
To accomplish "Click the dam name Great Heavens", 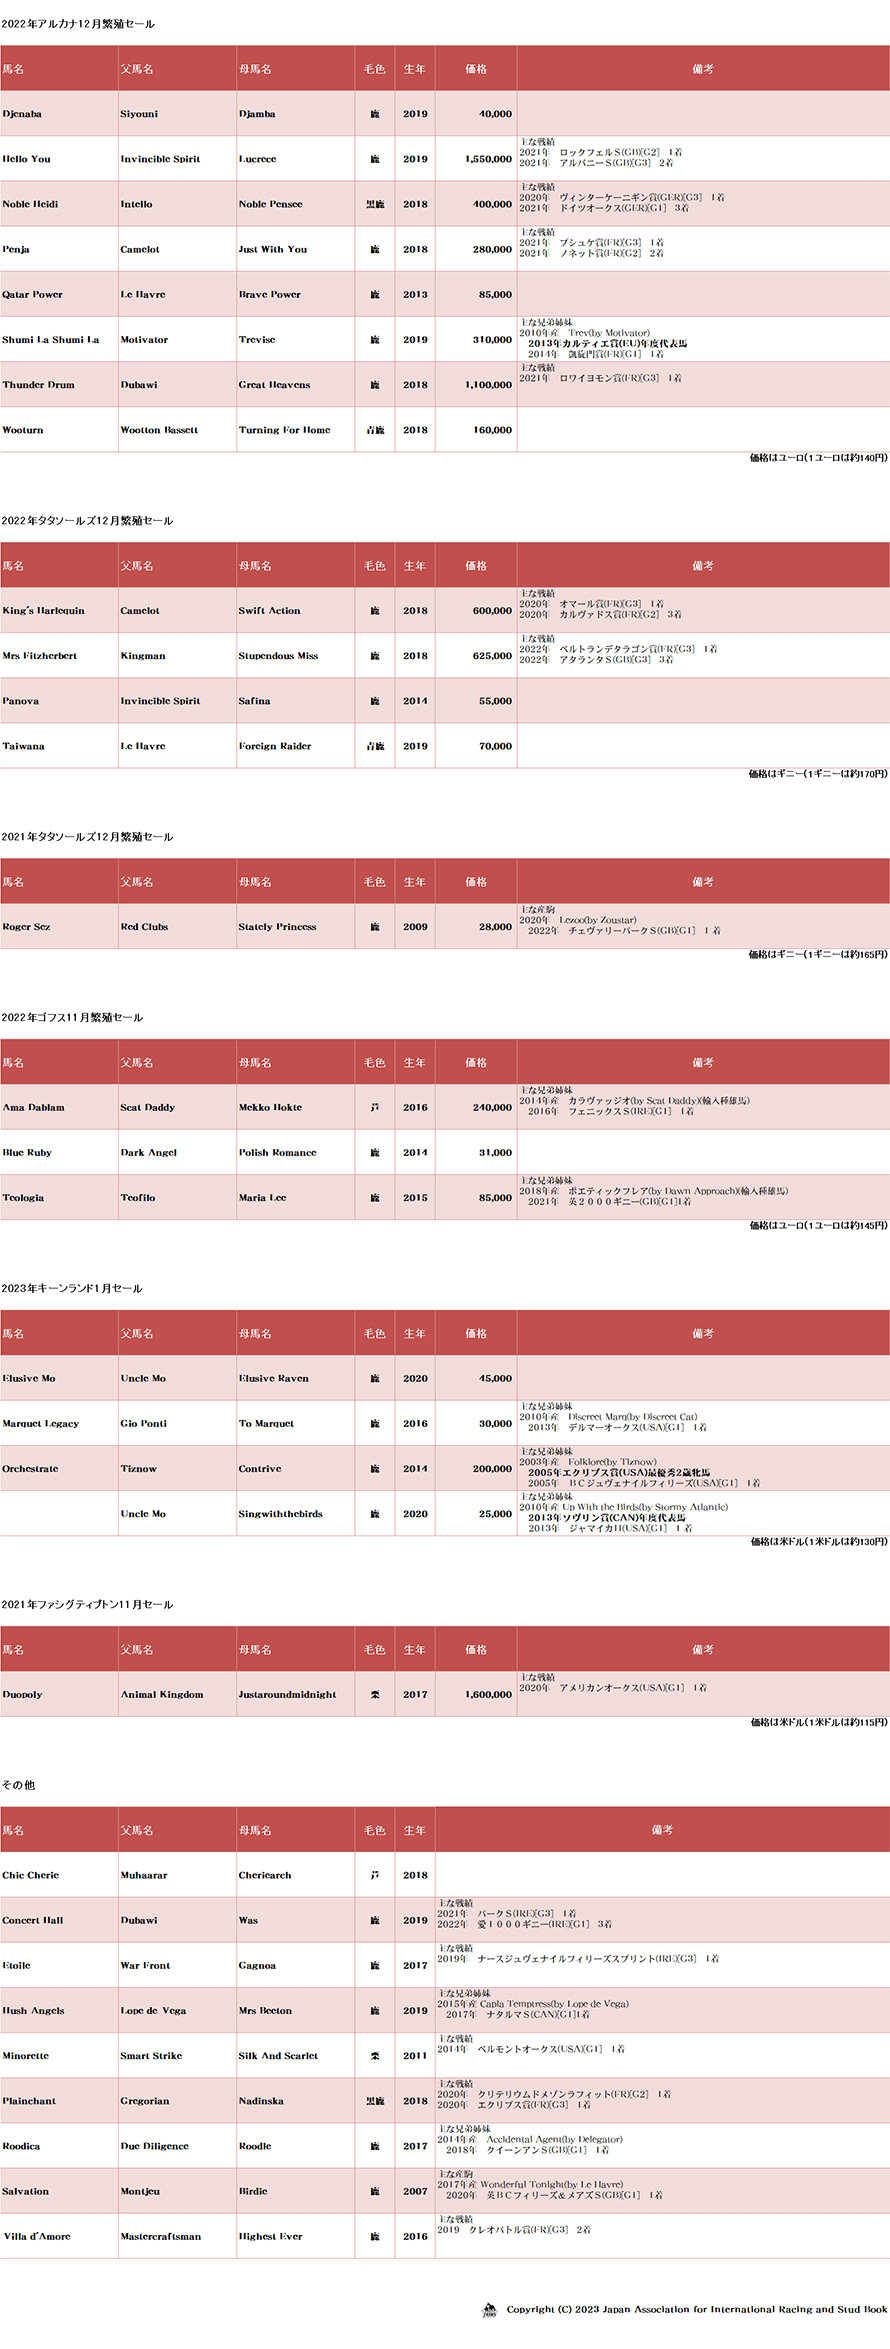I will 274,385.
